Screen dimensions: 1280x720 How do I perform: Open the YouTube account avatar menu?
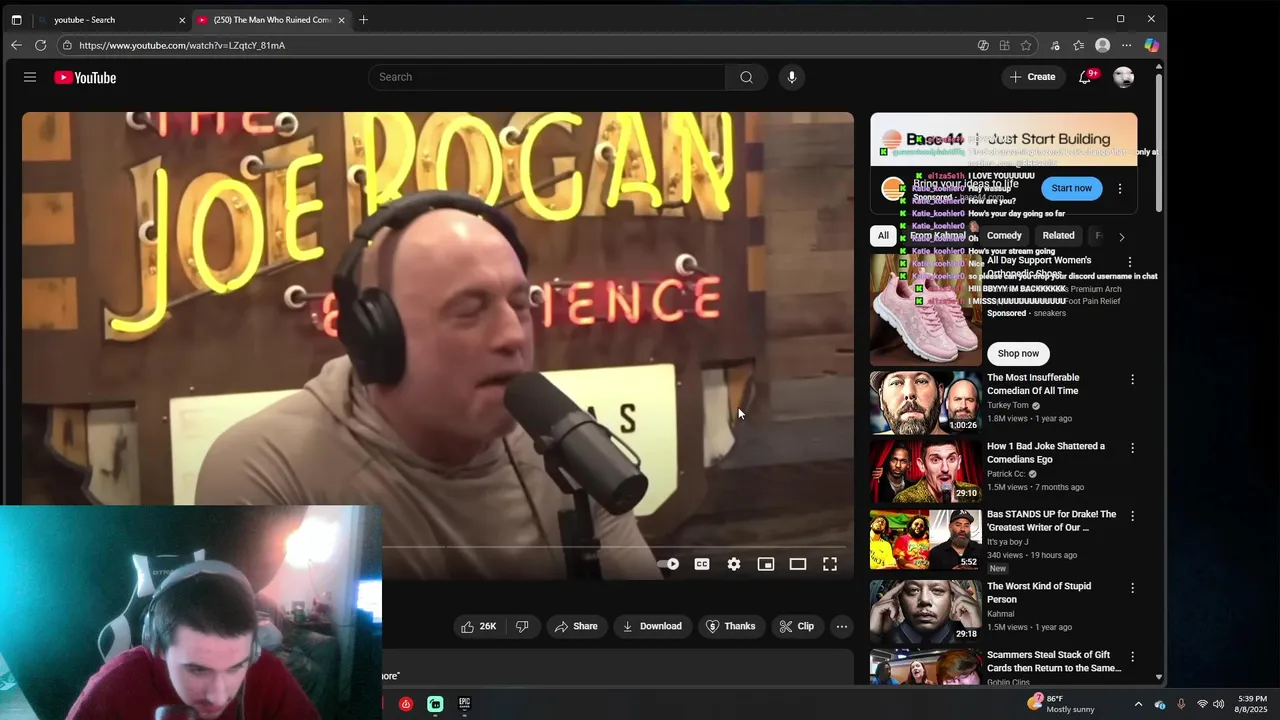pos(1124,77)
